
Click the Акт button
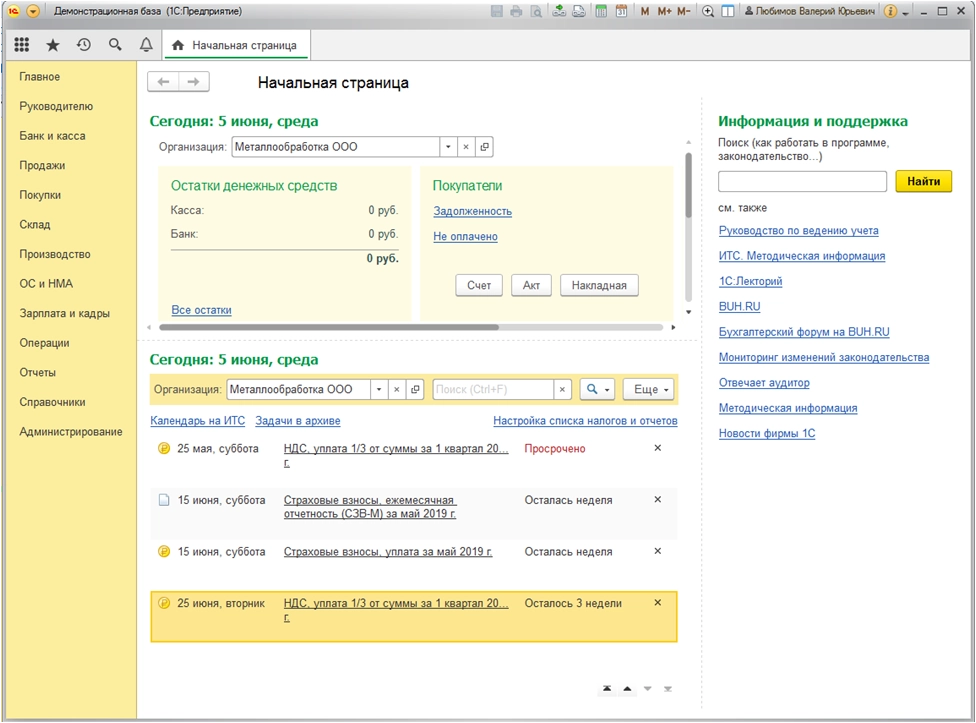531,286
